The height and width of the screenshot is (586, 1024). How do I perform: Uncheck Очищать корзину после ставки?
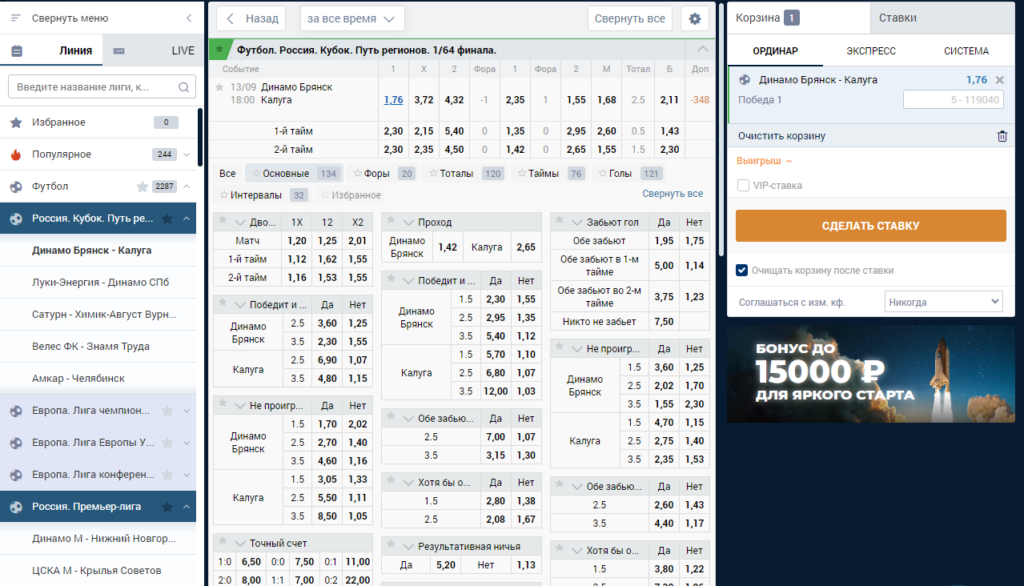pos(742,270)
